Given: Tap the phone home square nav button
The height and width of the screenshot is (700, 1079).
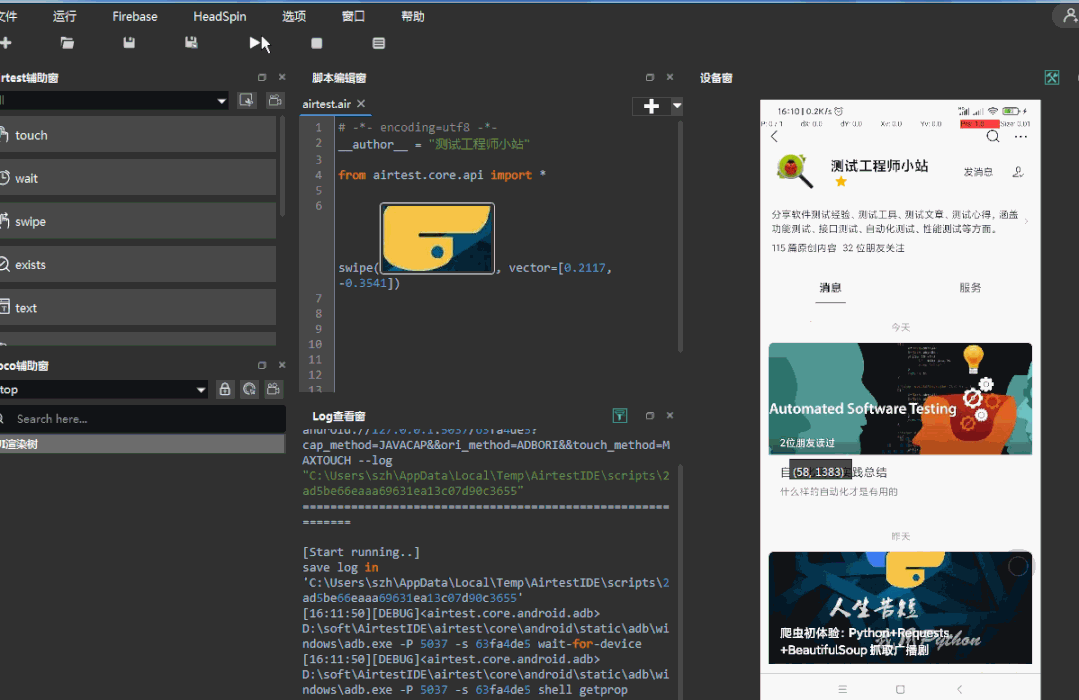Looking at the screenshot, I should coord(900,689).
